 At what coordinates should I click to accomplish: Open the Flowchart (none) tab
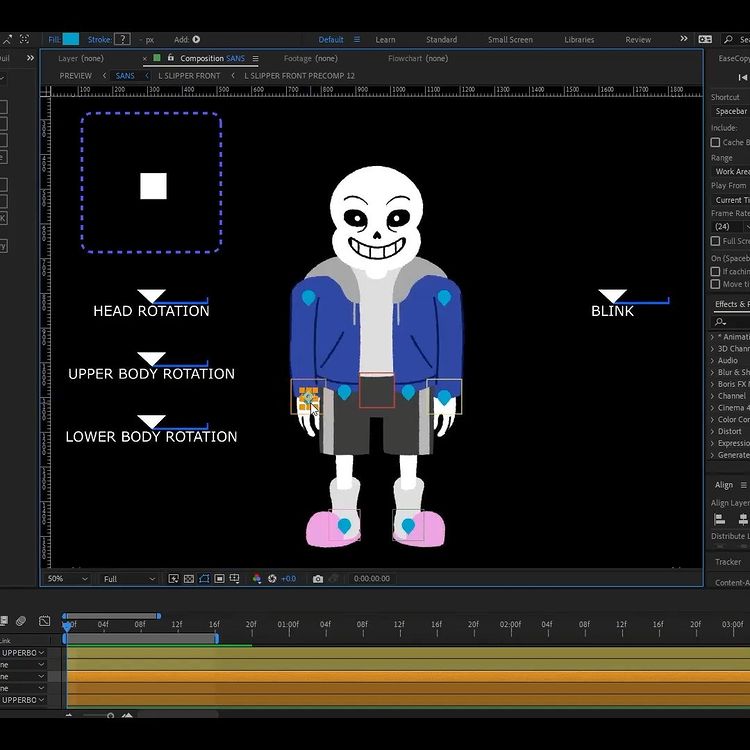coord(418,58)
